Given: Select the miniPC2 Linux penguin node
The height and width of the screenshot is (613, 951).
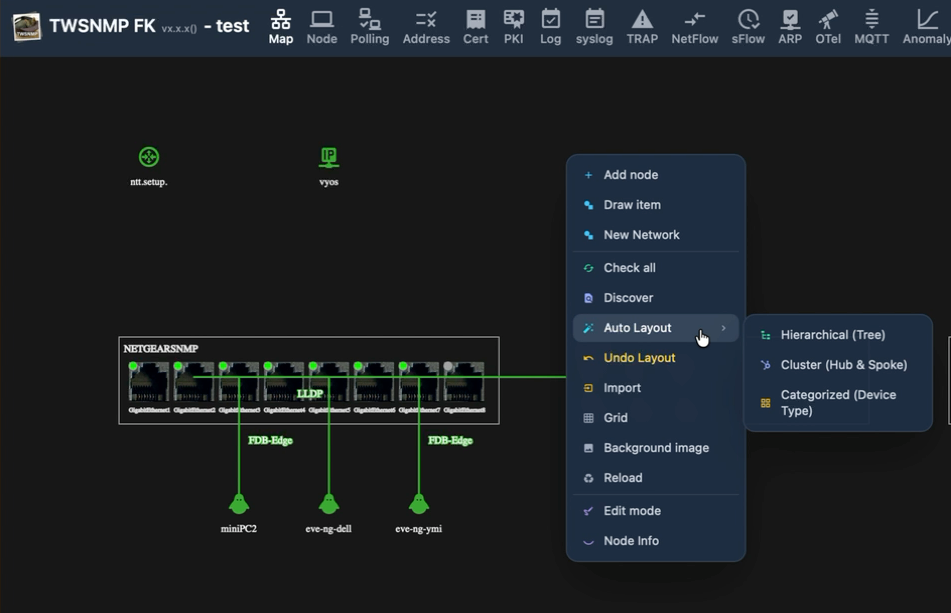Looking at the screenshot, I should point(238,504).
